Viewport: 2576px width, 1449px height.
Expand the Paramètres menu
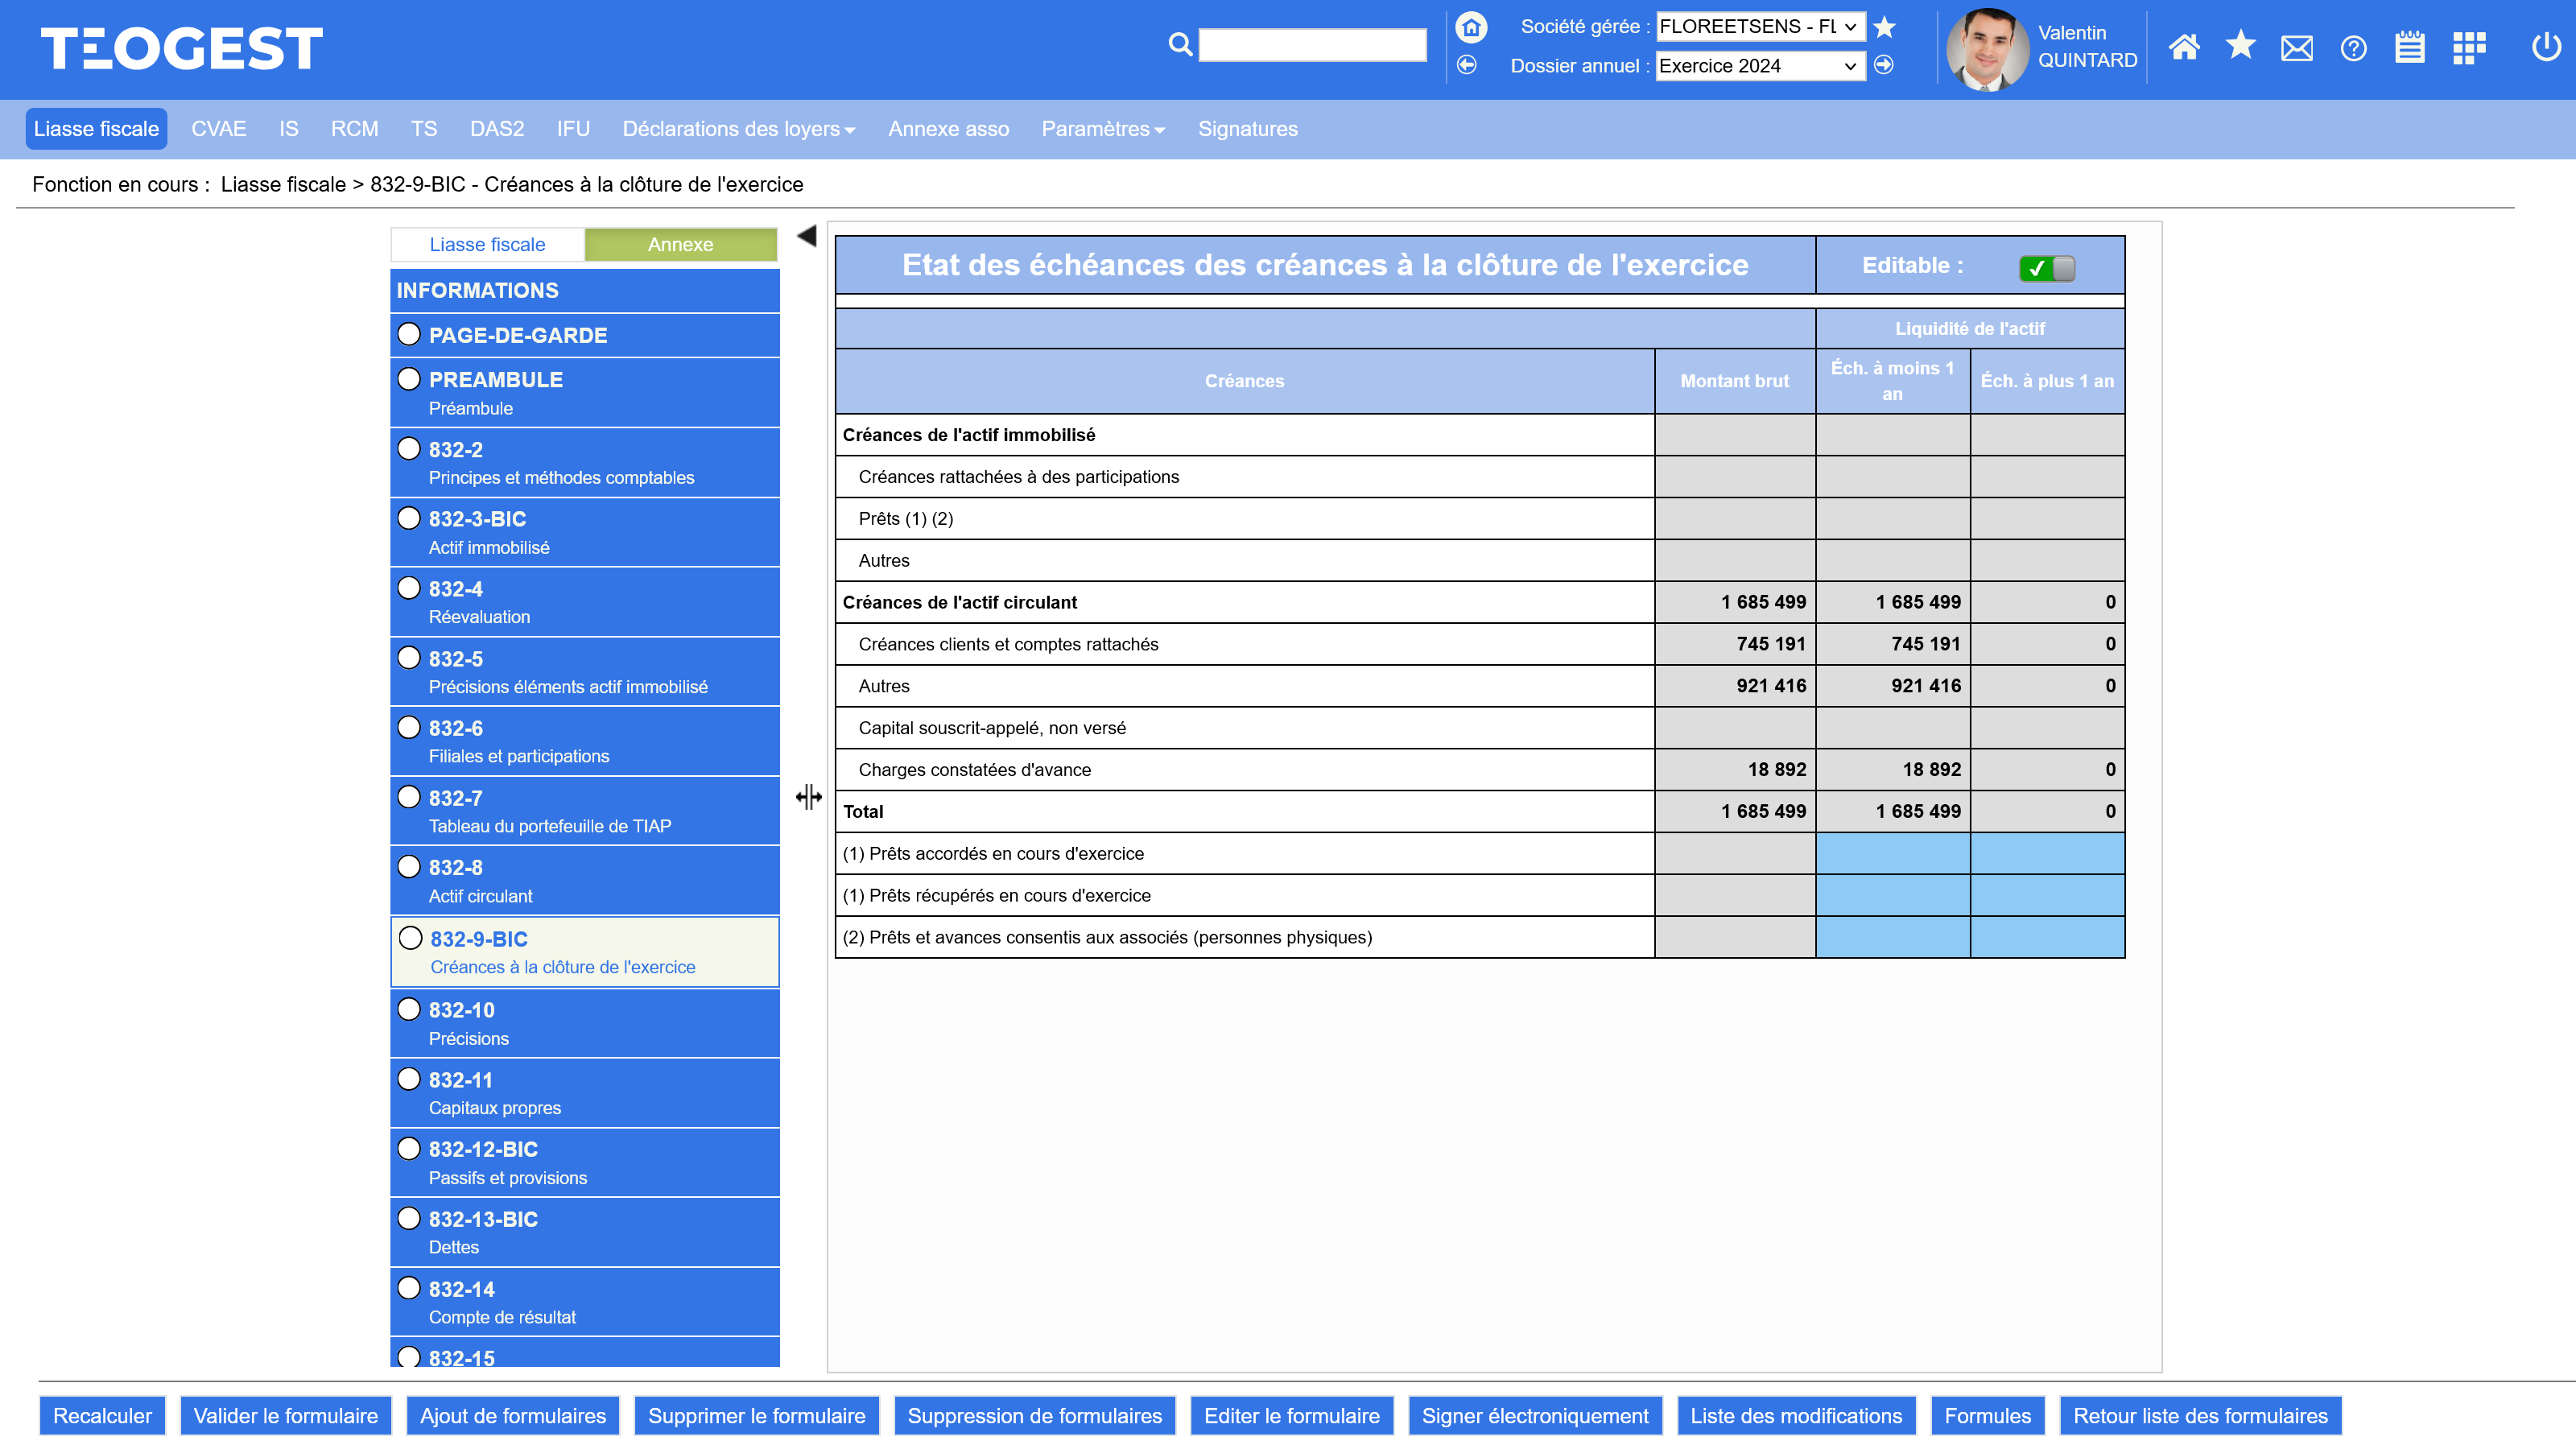tap(1103, 129)
